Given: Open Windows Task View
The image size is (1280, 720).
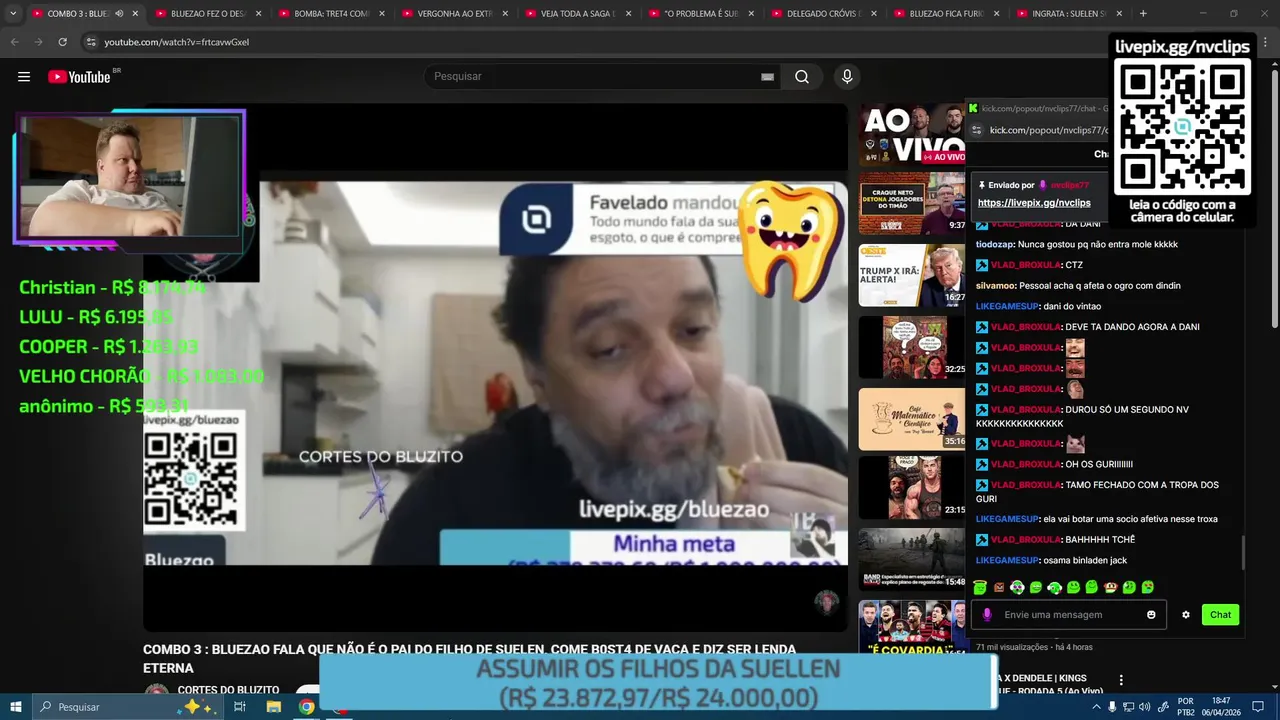Looking at the screenshot, I should 240,707.
